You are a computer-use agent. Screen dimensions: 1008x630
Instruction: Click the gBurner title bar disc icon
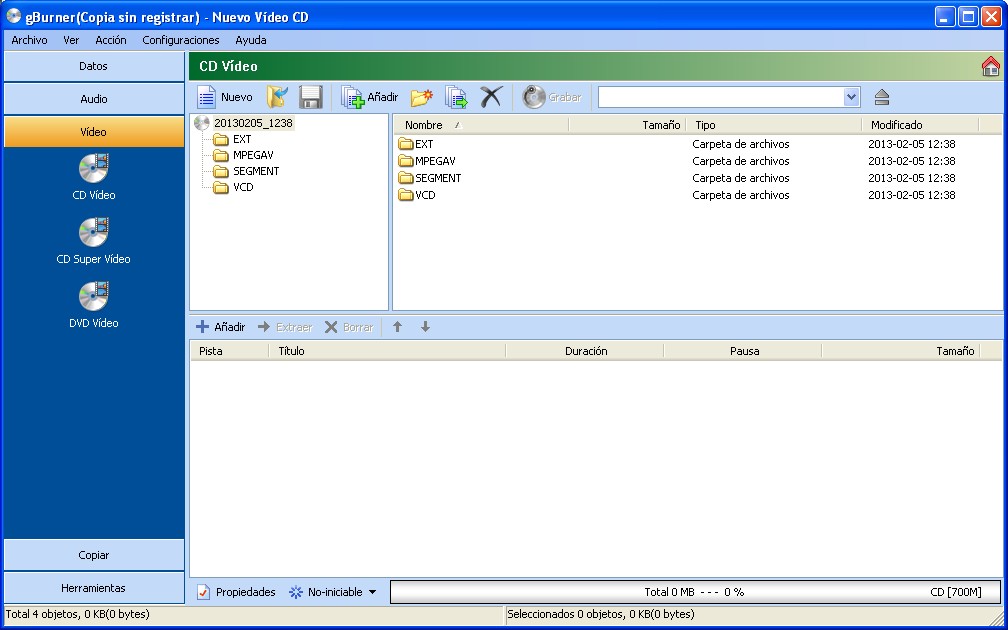(14, 16)
